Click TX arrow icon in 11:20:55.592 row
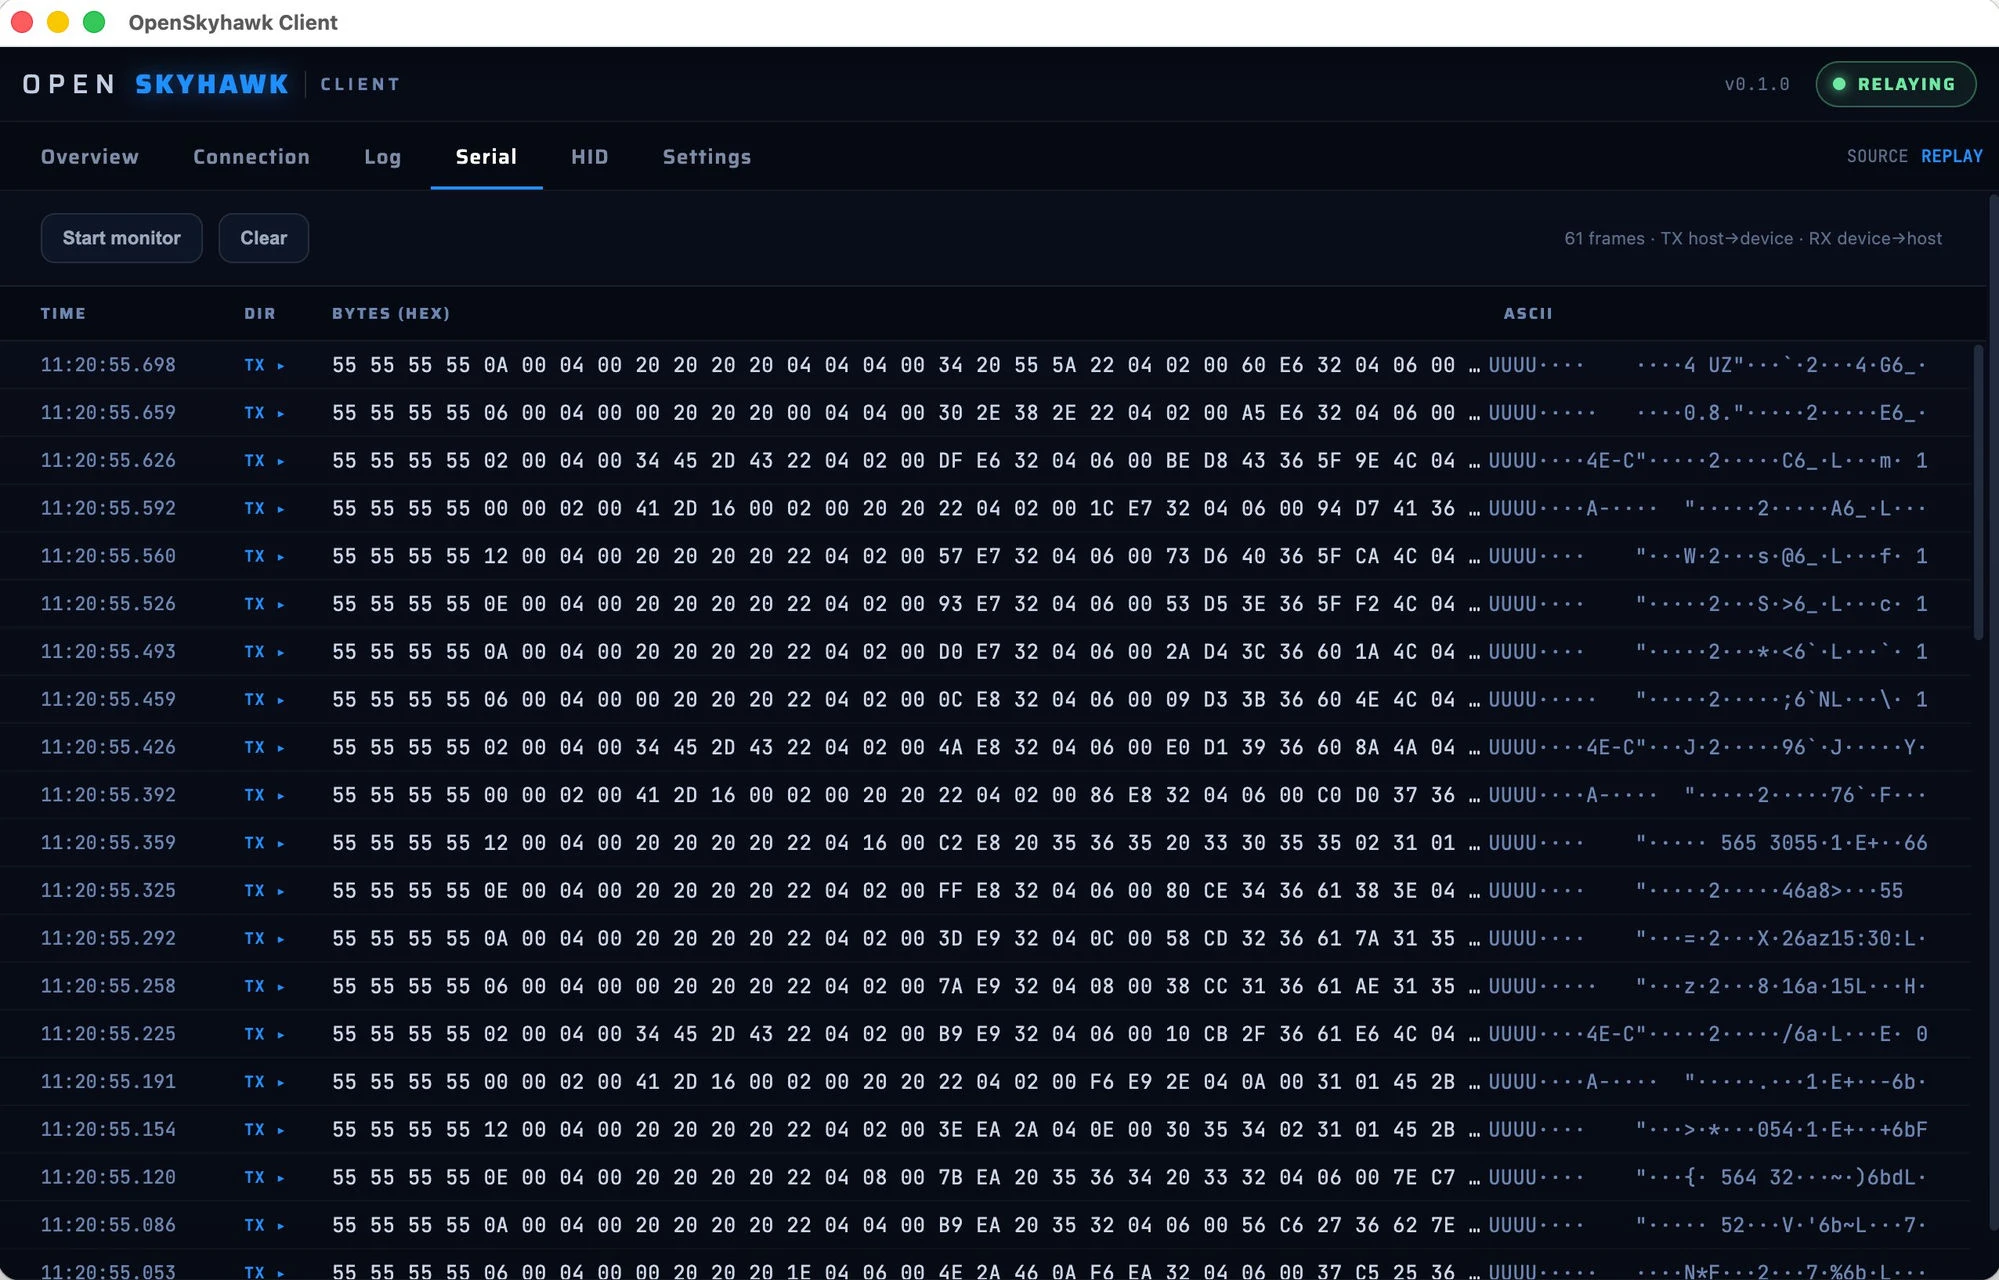This screenshot has height=1280, width=1999. coord(281,509)
